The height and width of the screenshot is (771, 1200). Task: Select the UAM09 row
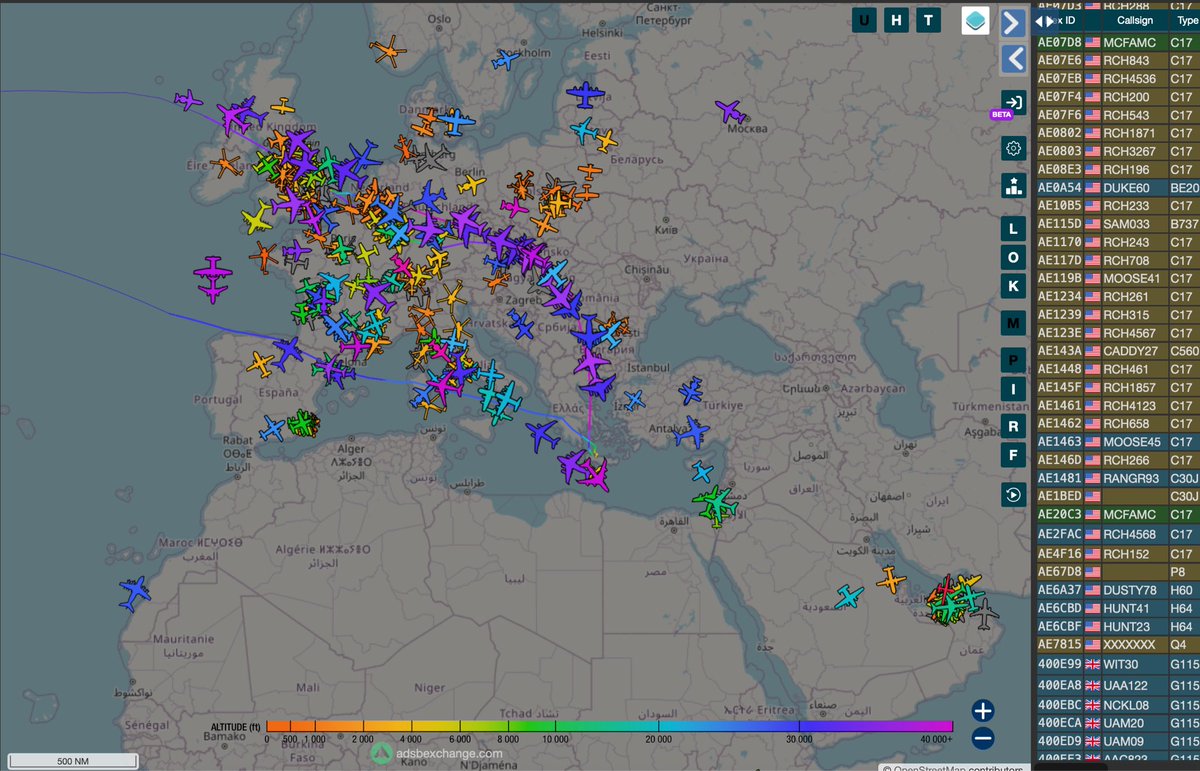tap(1117, 742)
